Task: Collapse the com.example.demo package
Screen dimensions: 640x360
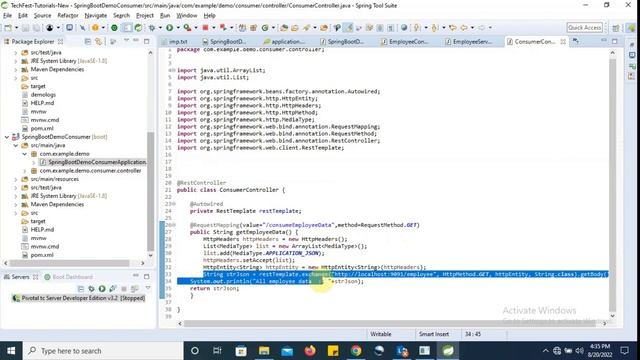Action: click(24, 154)
